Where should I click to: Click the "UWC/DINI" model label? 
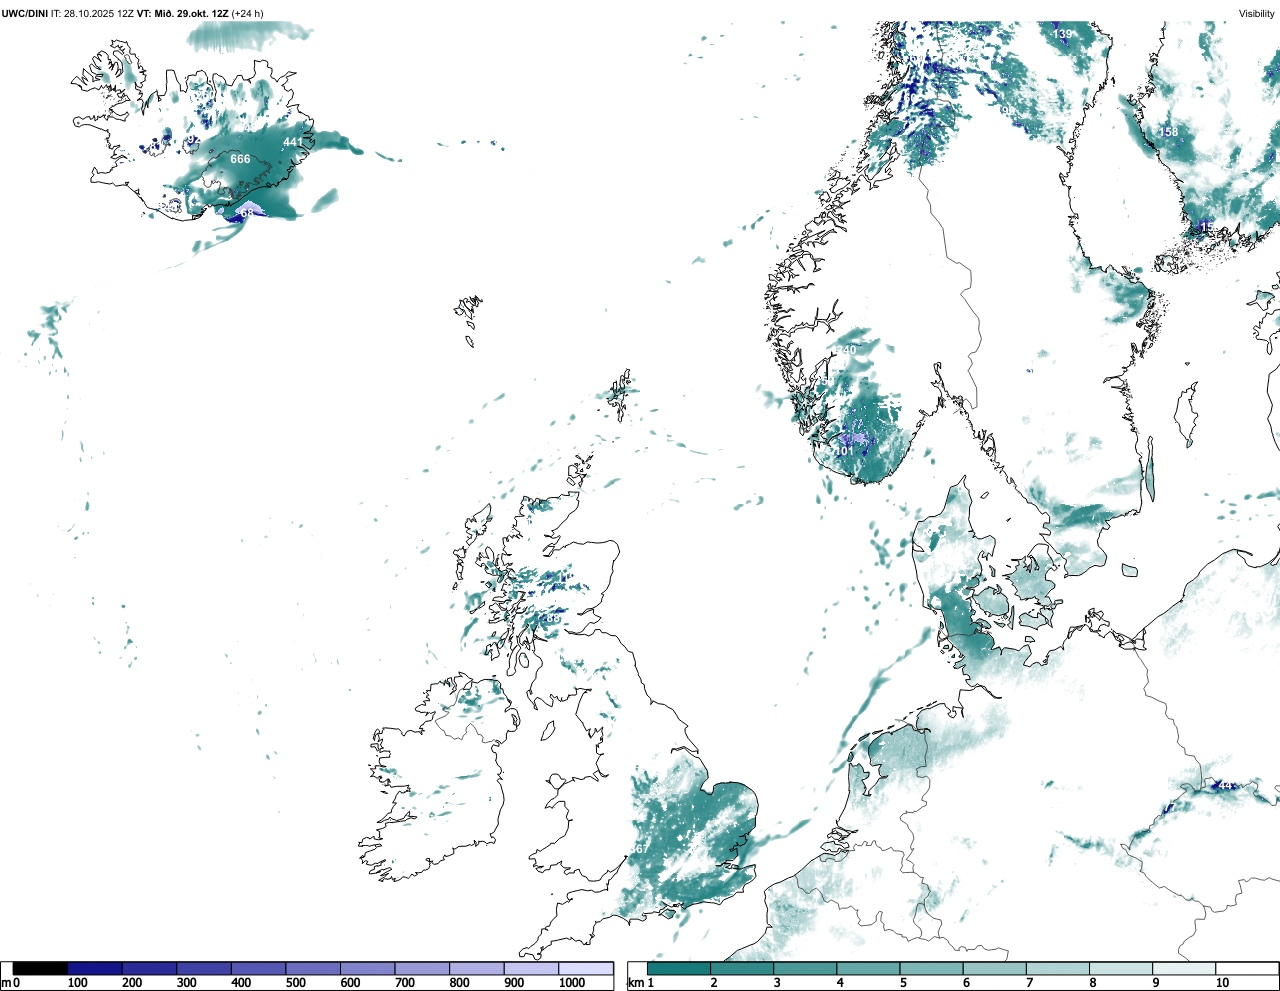24,13
